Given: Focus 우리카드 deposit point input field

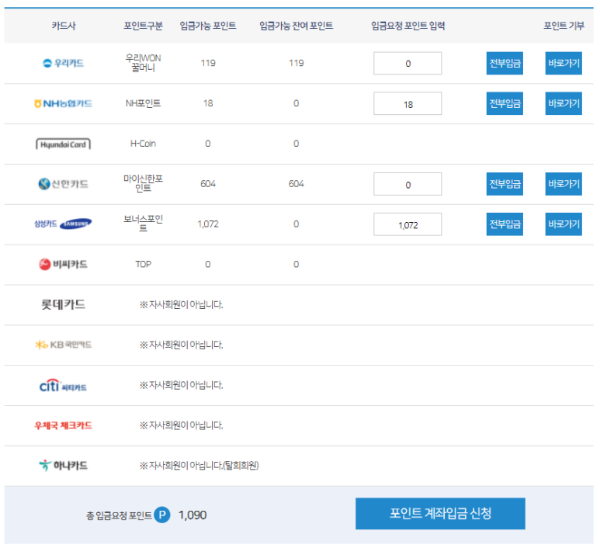Looking at the screenshot, I should 408,63.
